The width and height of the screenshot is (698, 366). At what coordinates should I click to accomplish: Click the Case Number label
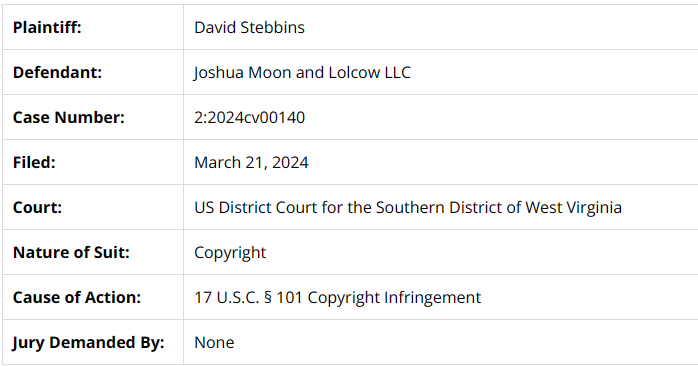[x=69, y=118]
